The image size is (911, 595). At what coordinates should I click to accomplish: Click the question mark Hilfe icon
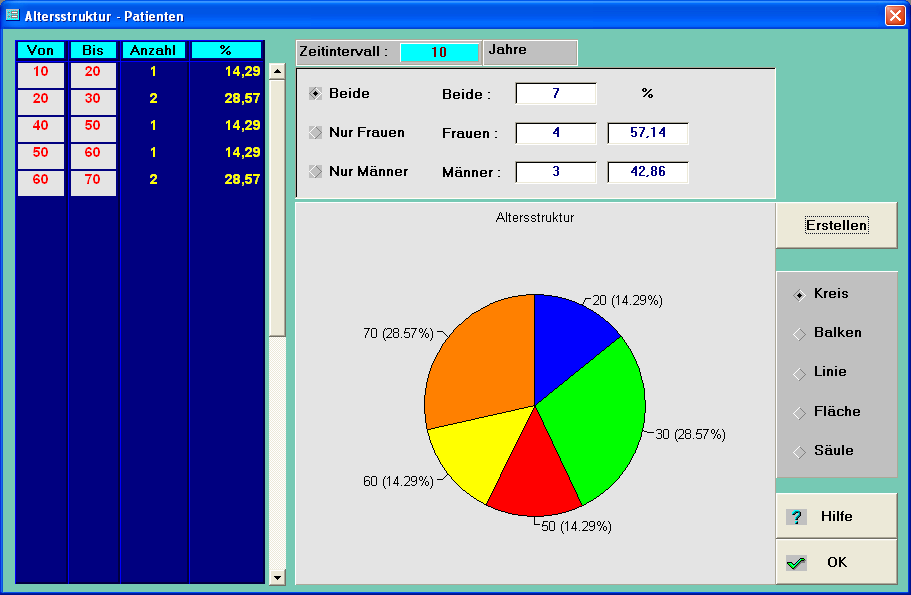[796, 517]
